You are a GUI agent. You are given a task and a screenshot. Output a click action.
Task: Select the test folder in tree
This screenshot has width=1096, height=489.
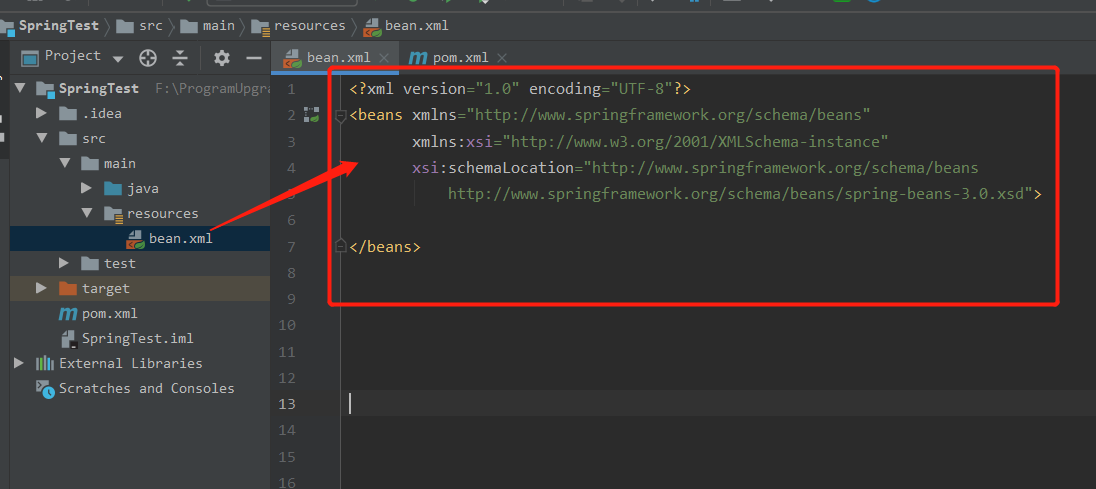pos(140,263)
